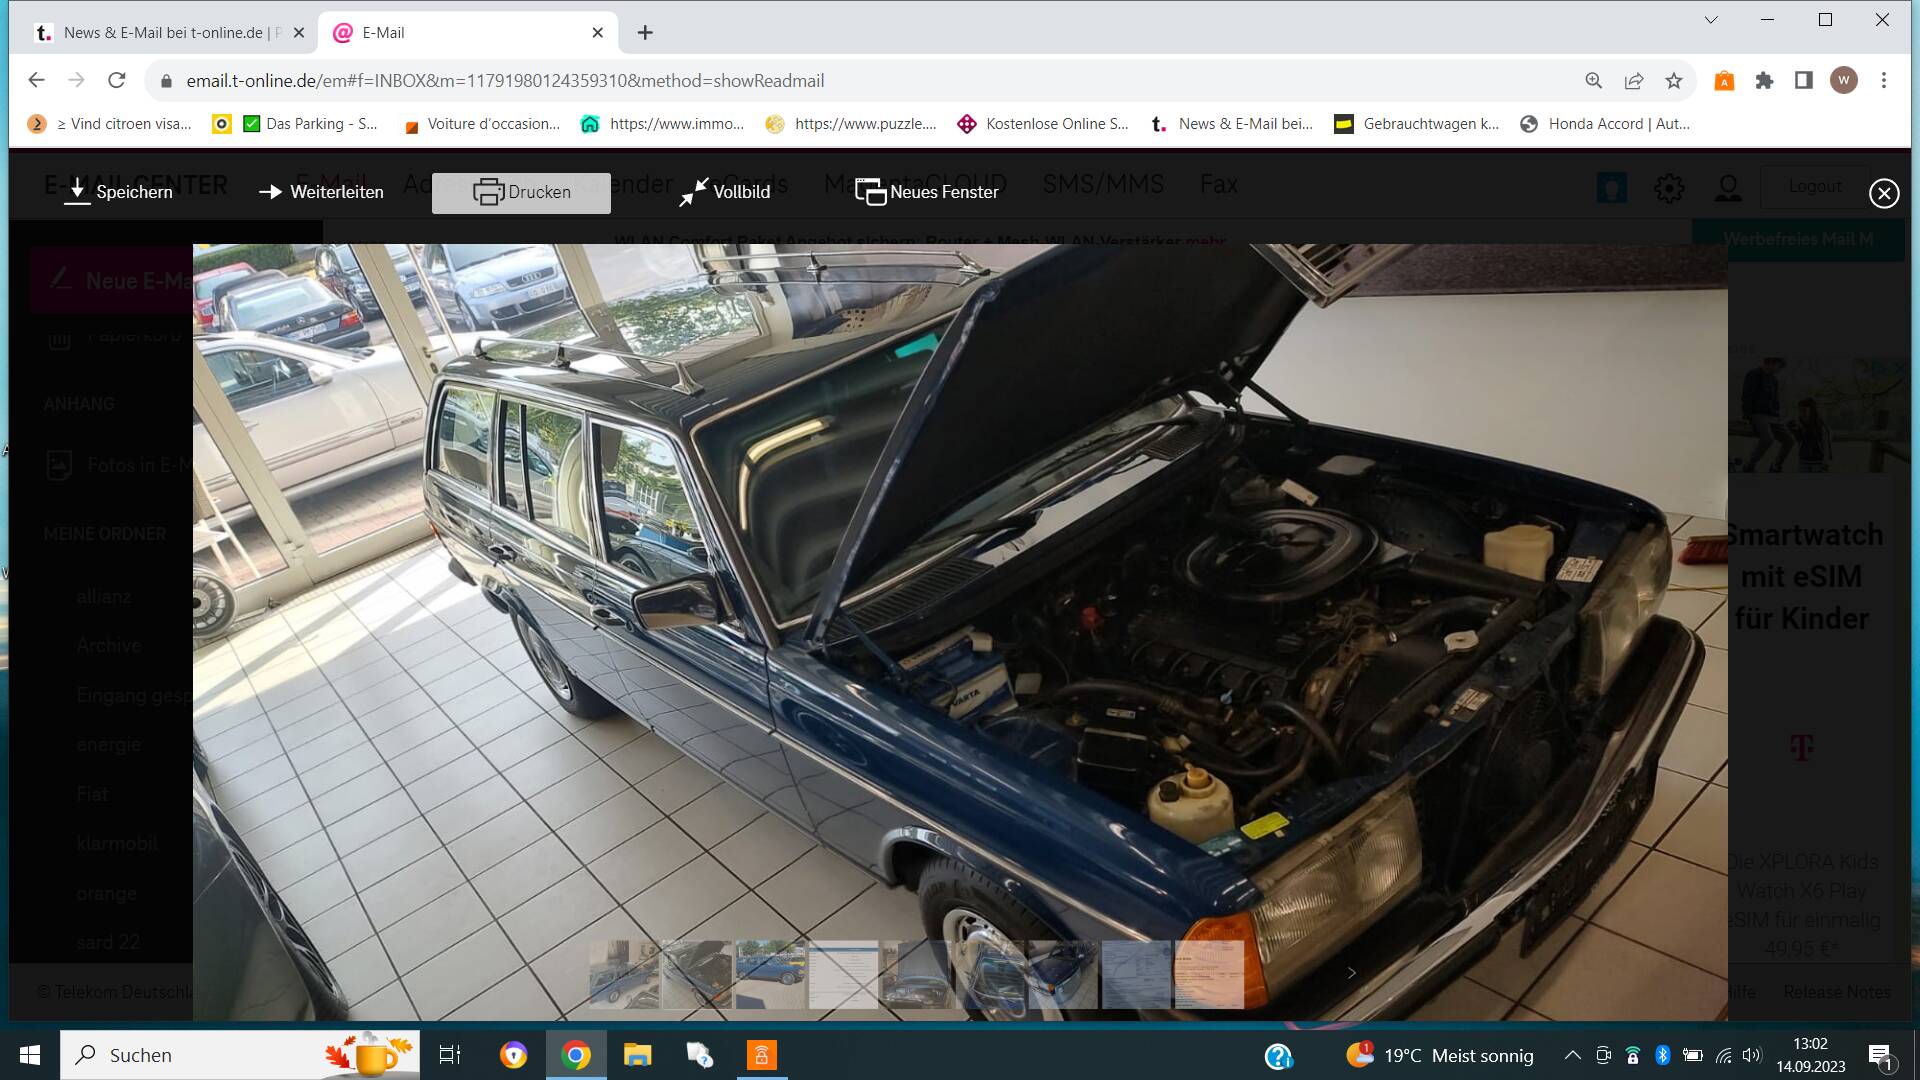Open the Chrome extensions puzzle icon
Screen dimensions: 1920x1080
(x=1764, y=81)
